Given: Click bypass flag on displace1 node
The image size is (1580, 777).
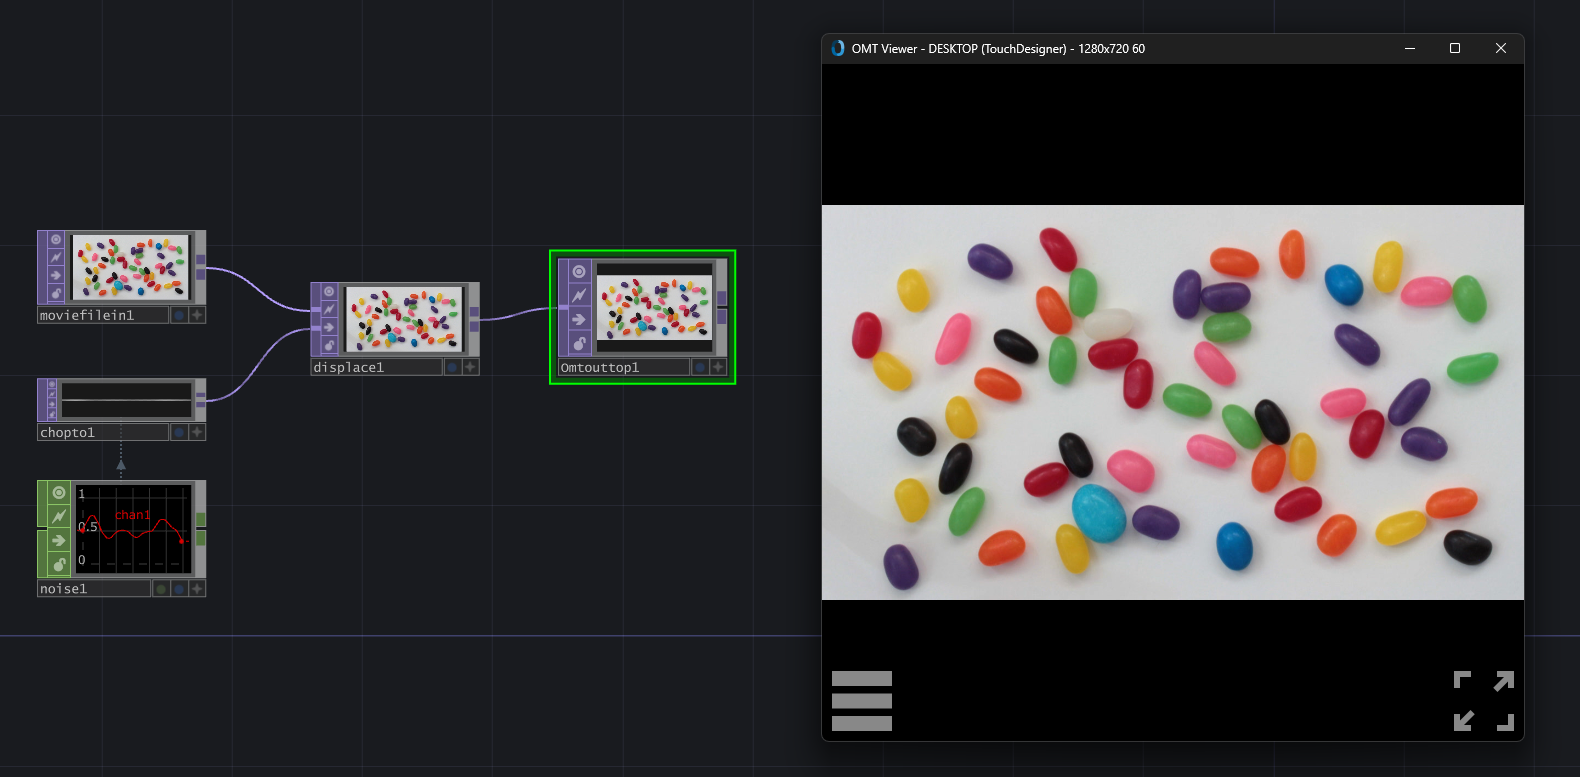Looking at the screenshot, I should point(329,309).
